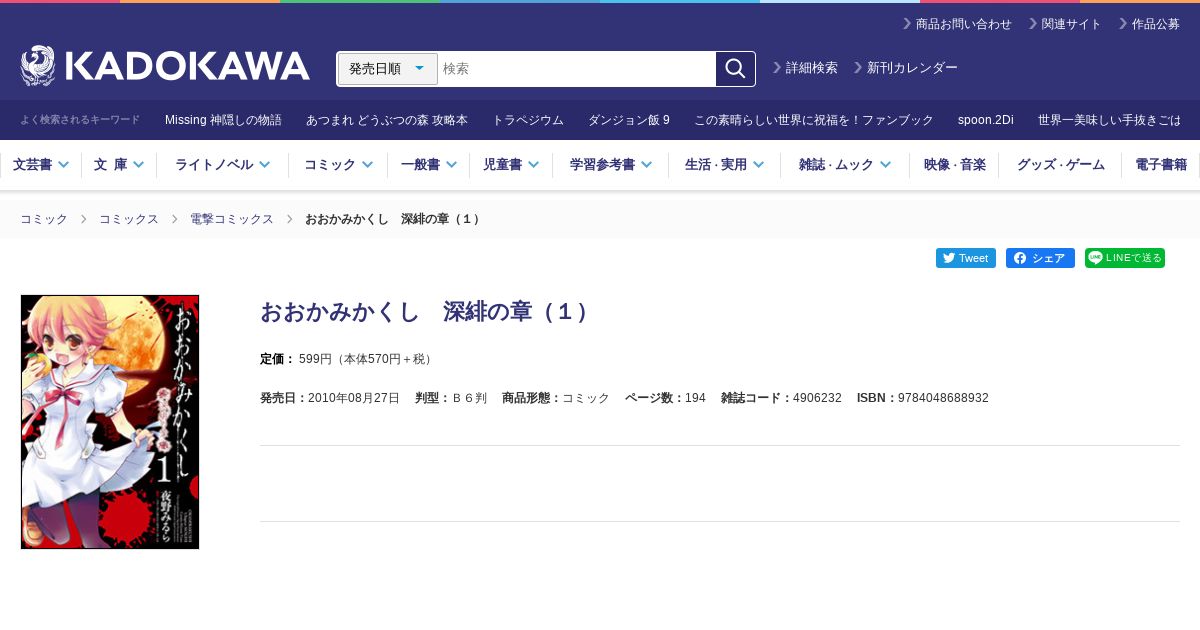Click the book cover thumbnail
Viewport: 1200px width, 630px height.
pyautogui.click(x=110, y=422)
